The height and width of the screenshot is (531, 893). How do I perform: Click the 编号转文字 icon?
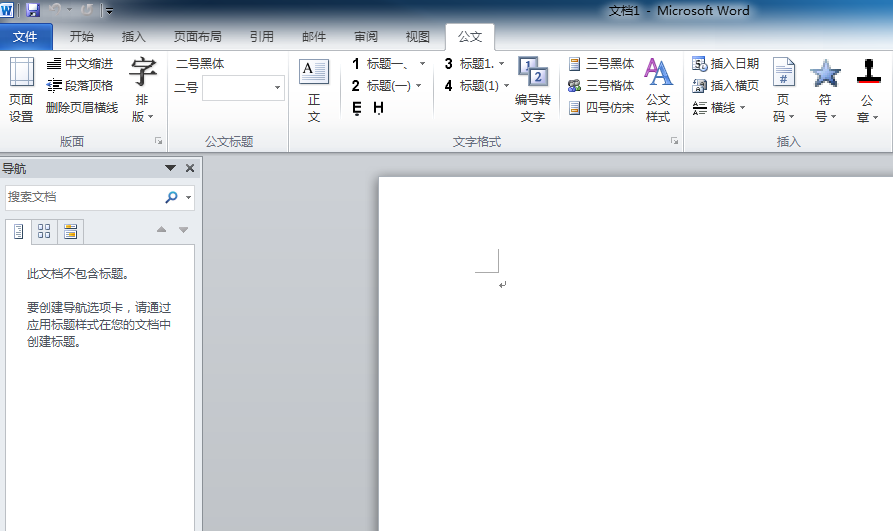tap(533, 90)
